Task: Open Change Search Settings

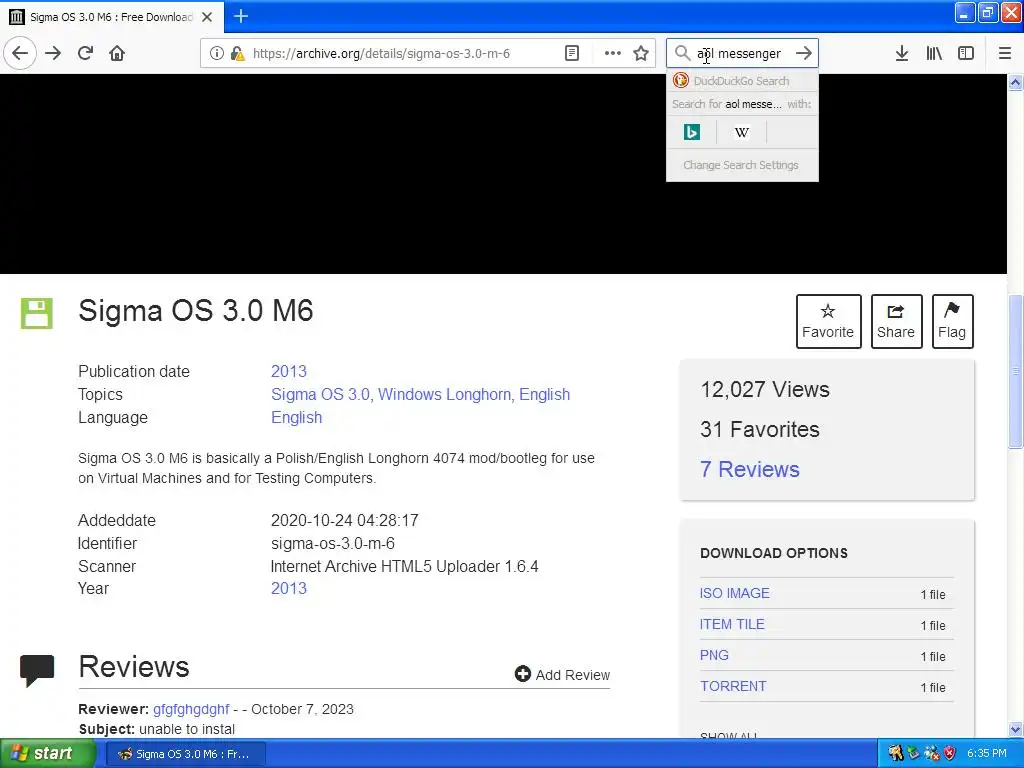Action: [x=741, y=165]
